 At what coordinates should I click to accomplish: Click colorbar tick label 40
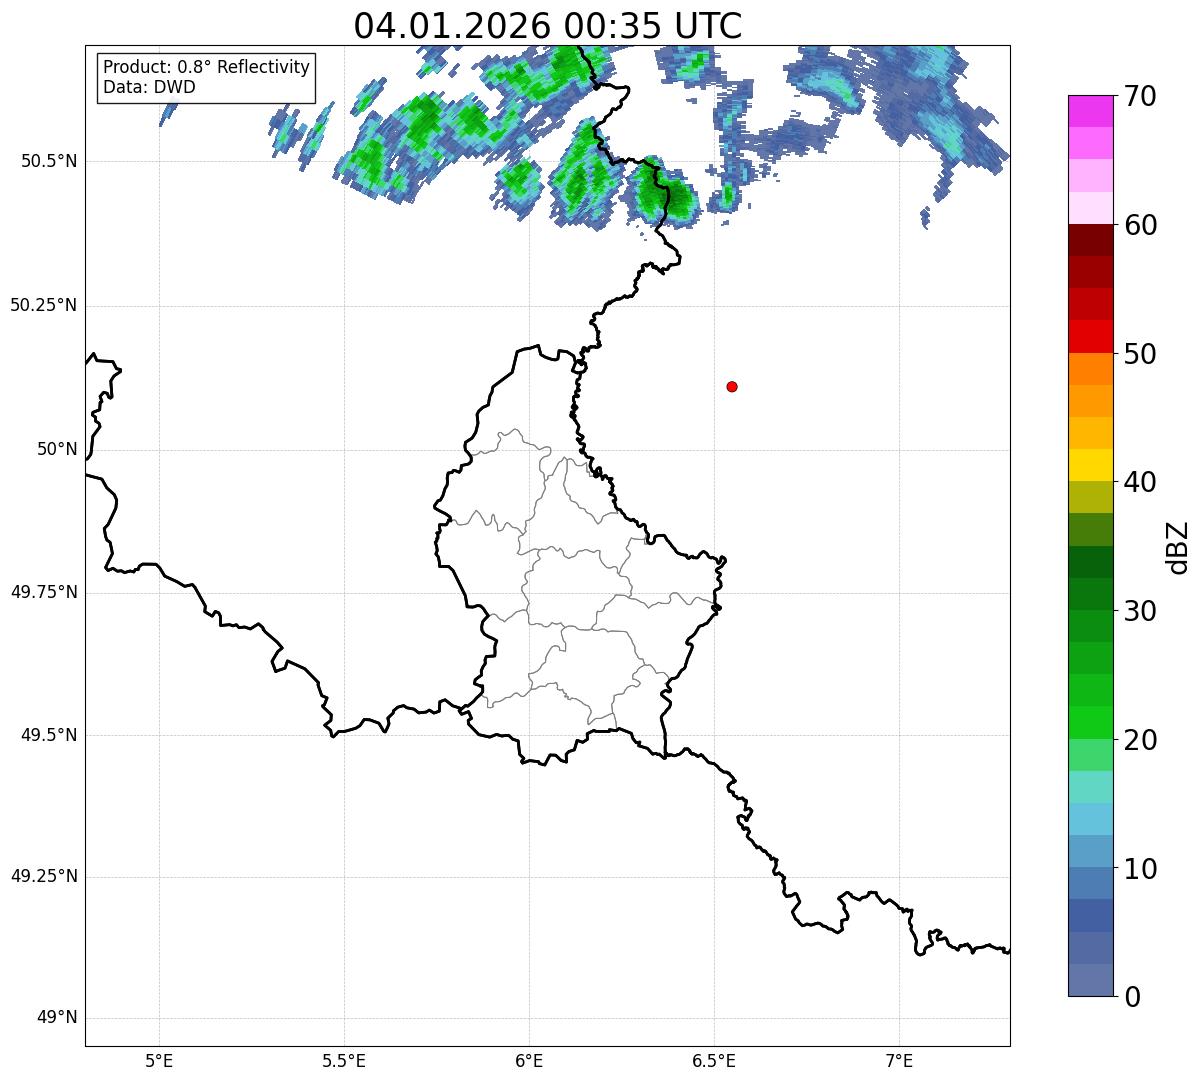(1142, 482)
